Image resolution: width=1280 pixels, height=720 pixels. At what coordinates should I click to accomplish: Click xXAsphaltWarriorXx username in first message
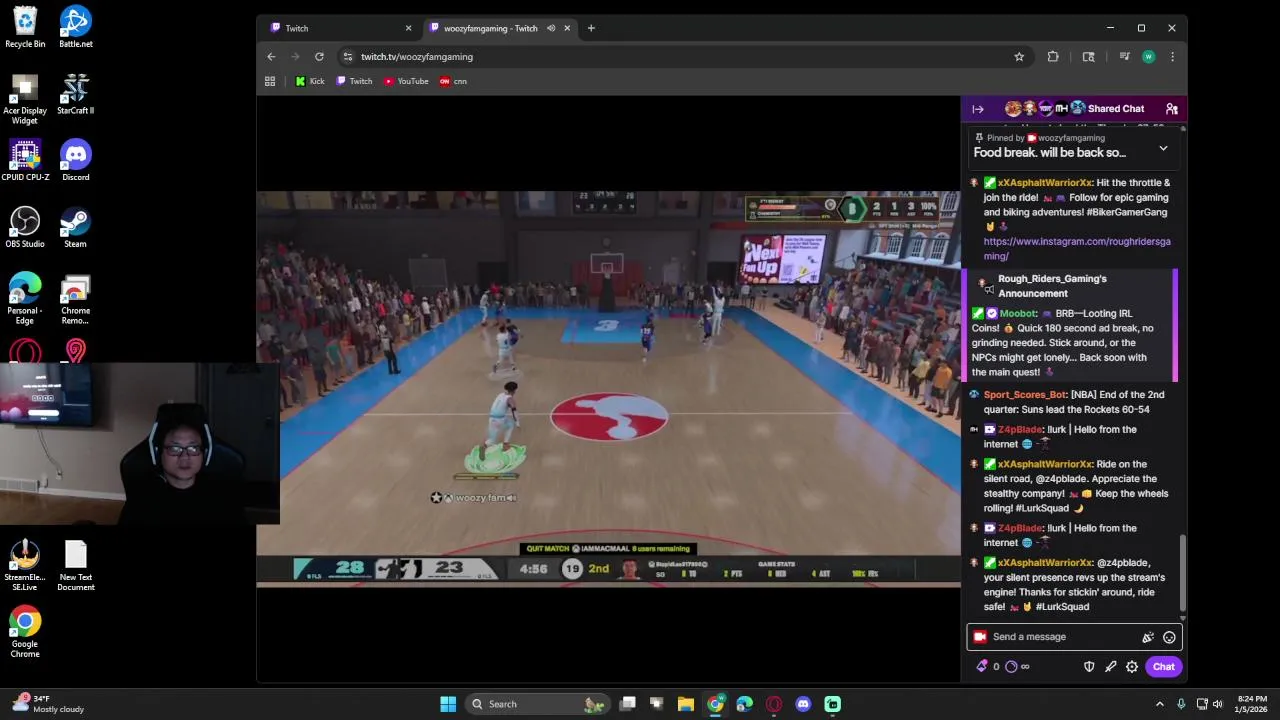pos(1044,183)
